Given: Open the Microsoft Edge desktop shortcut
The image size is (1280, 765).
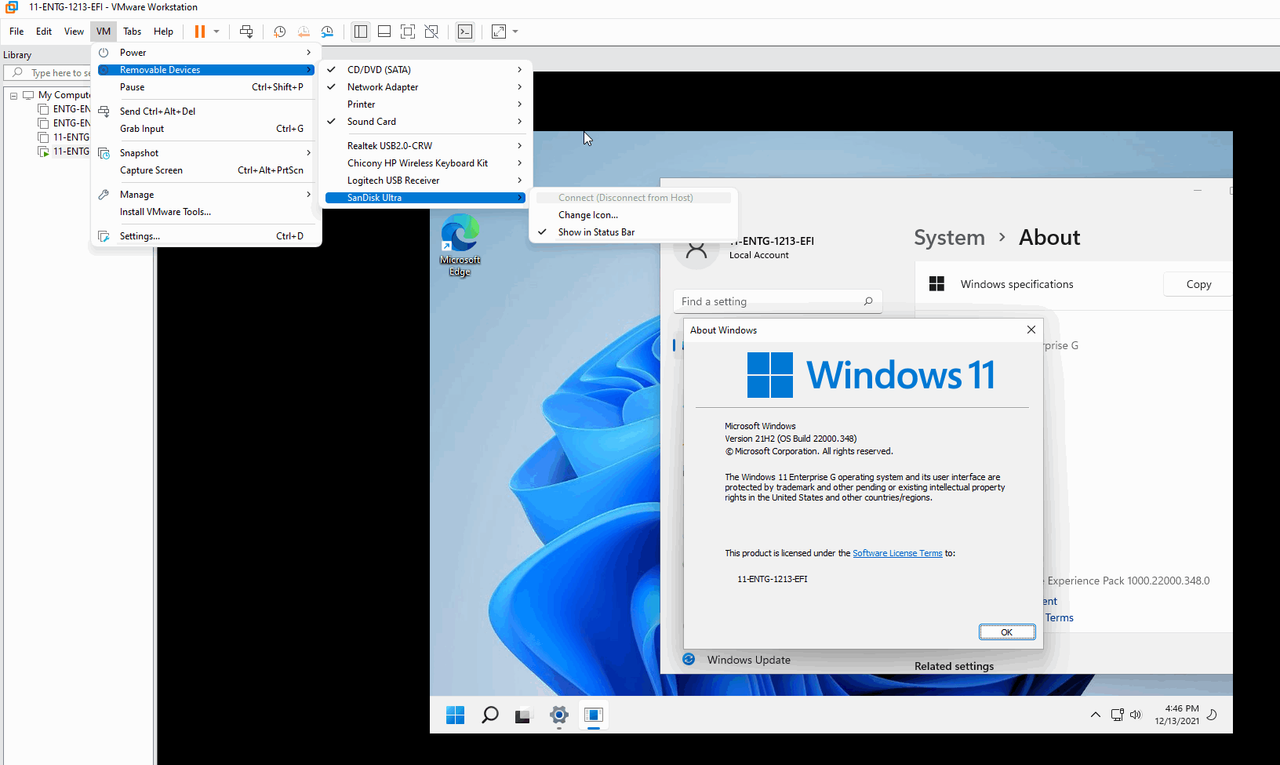Looking at the screenshot, I should (460, 245).
